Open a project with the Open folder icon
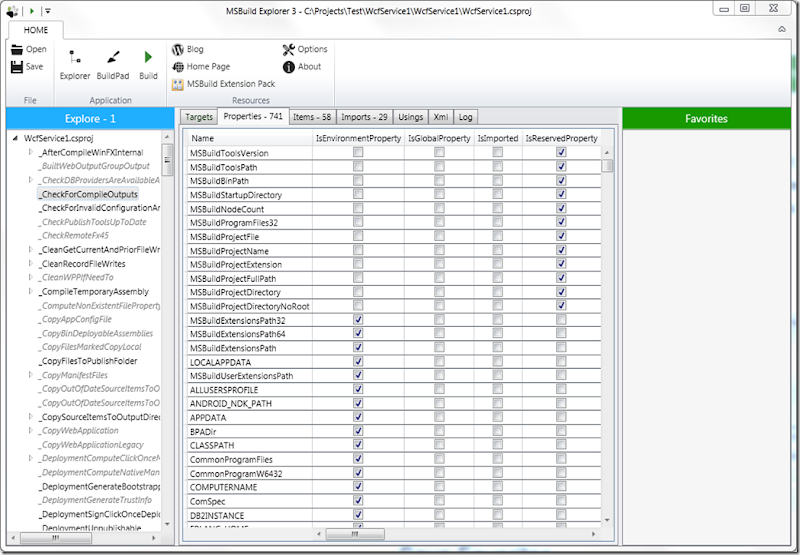This screenshot has width=800, height=555. point(17,49)
